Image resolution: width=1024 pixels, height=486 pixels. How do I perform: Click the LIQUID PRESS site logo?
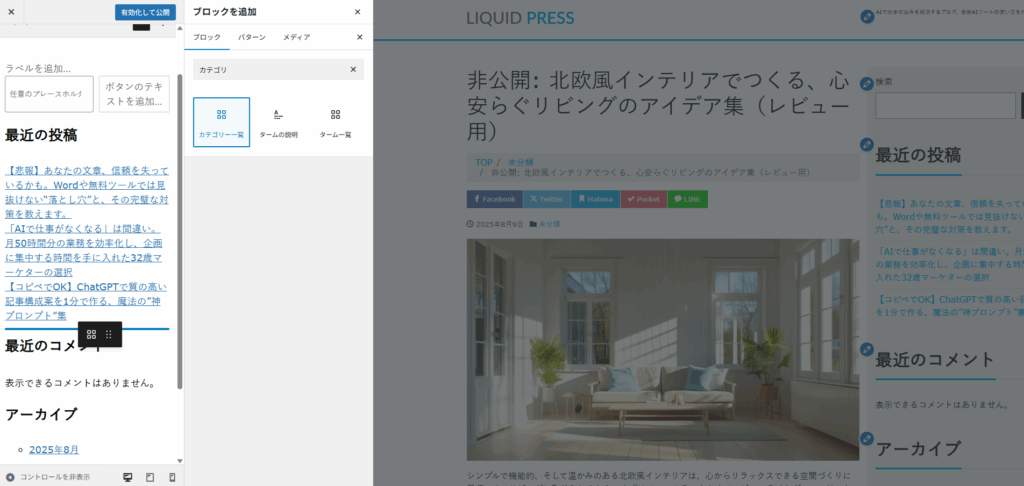520,18
